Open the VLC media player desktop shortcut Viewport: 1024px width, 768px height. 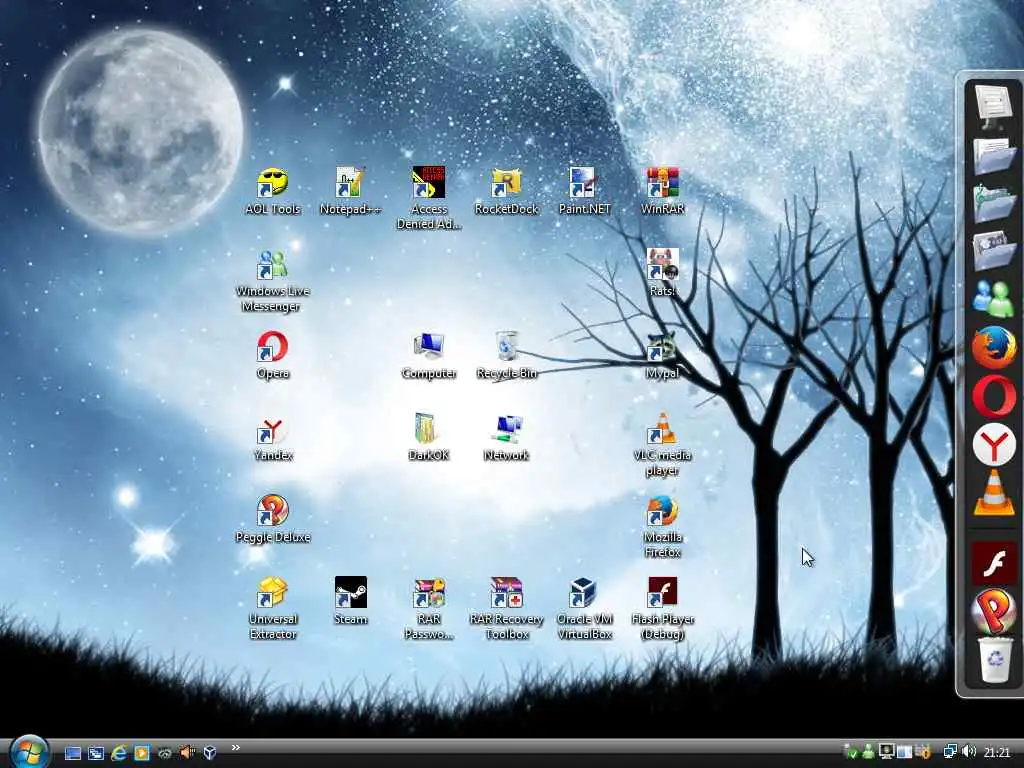[x=662, y=445]
